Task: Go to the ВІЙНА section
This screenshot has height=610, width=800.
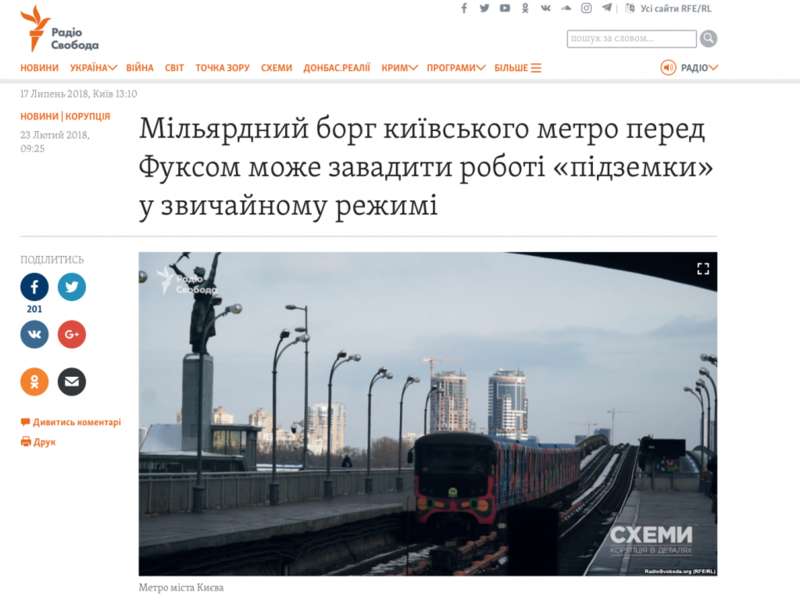Action: (140, 68)
